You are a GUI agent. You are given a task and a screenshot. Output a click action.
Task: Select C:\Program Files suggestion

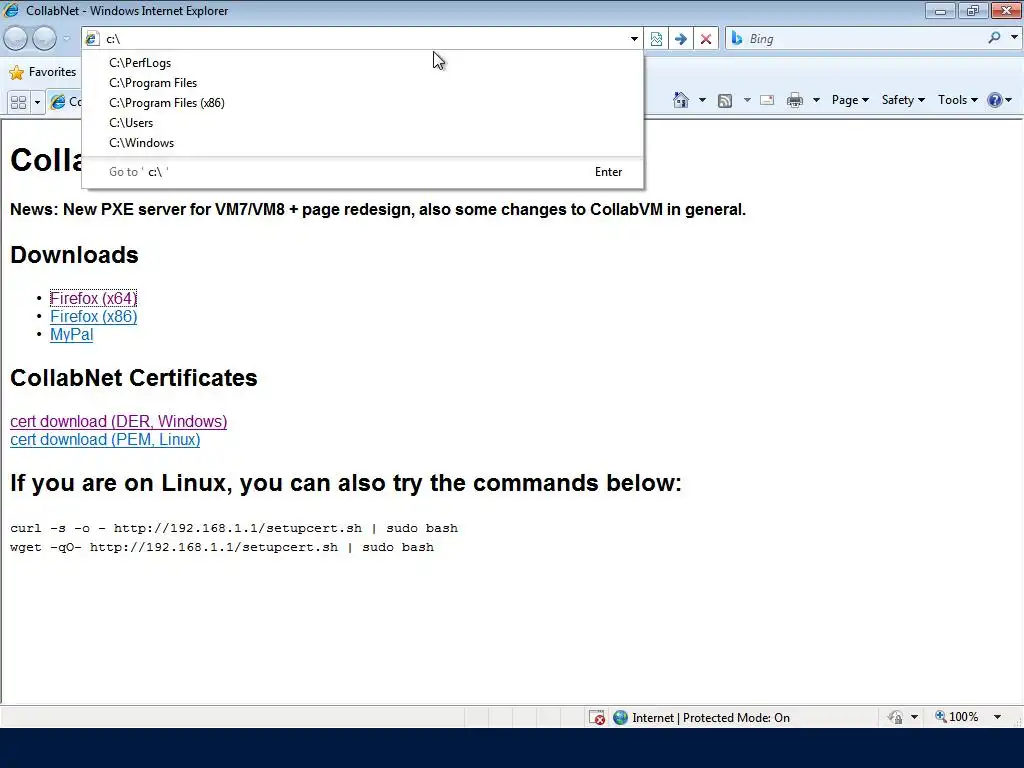[362, 83]
